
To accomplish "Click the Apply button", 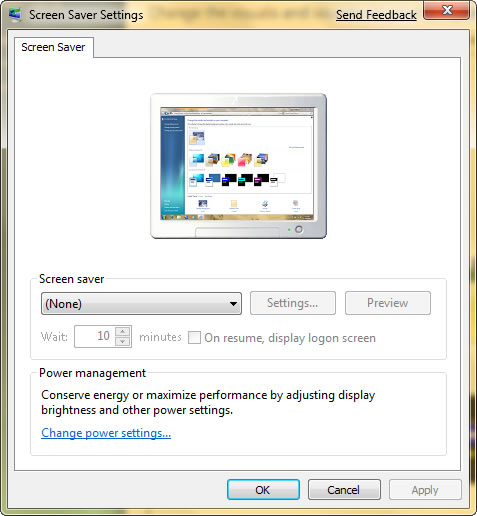I will pos(425,490).
